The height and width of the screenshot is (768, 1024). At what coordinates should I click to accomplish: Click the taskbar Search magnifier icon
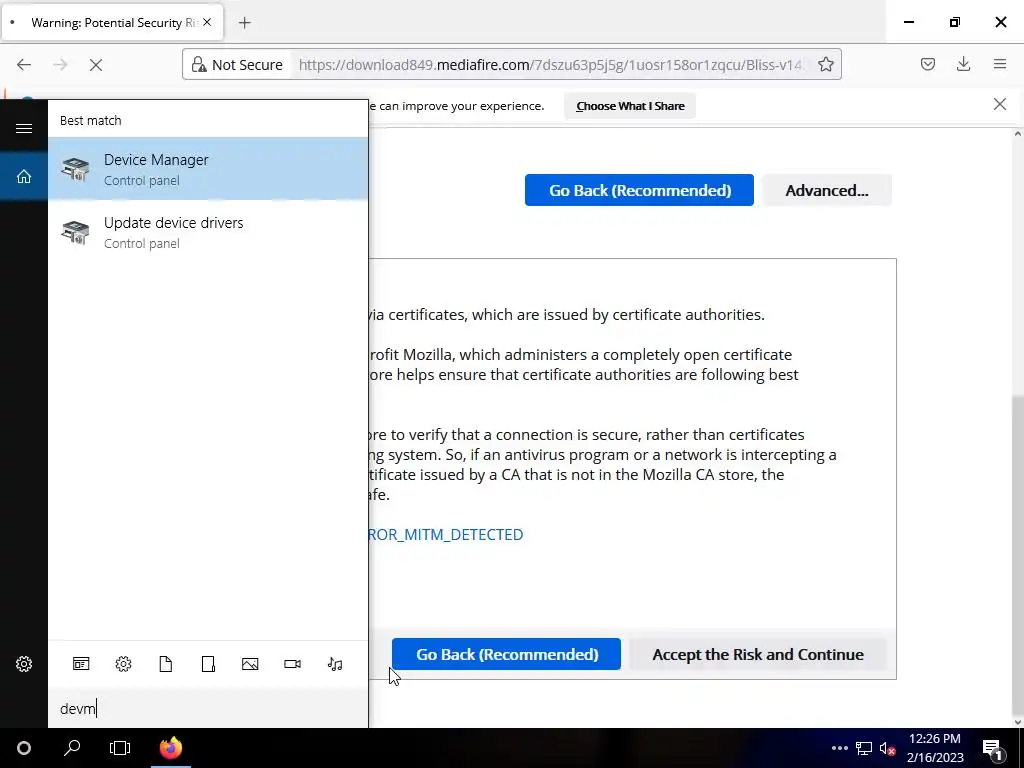[72, 748]
